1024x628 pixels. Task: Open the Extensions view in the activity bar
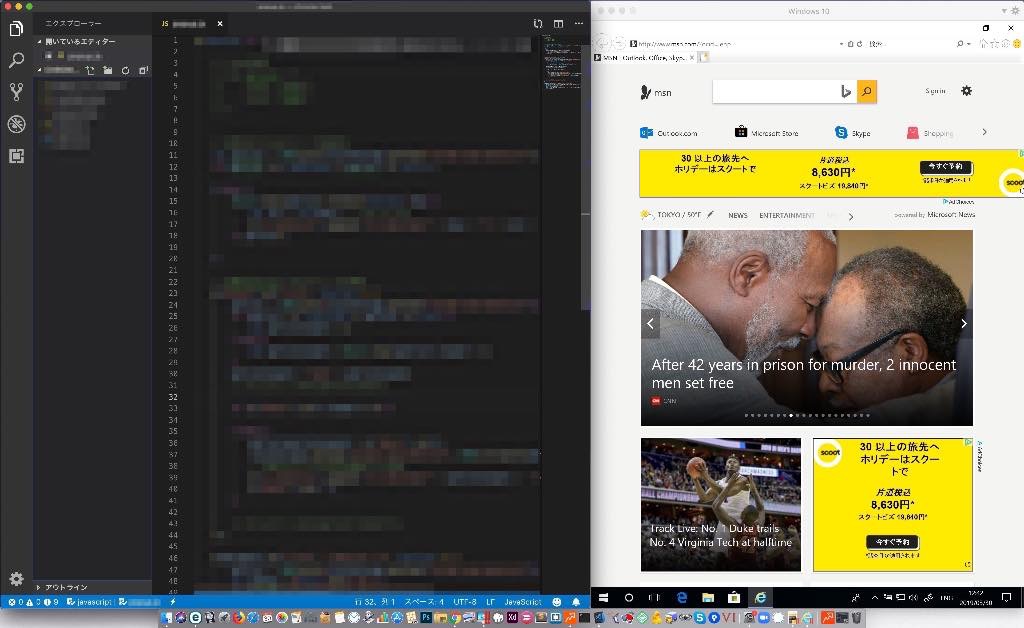click(x=16, y=156)
